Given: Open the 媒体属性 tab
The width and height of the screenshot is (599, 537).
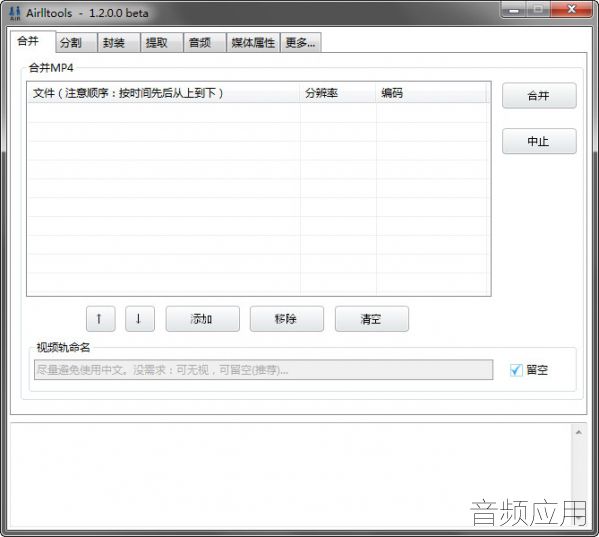Looking at the screenshot, I should (x=253, y=42).
